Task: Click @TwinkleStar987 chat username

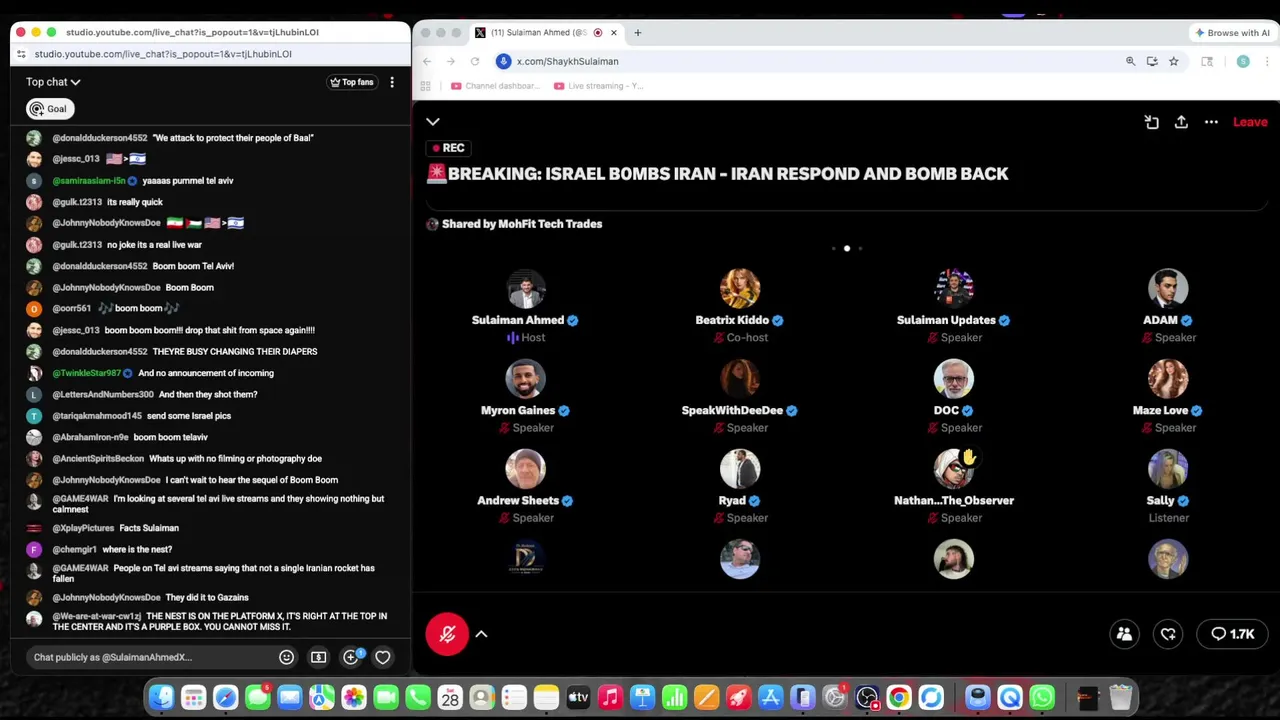Action: pos(86,373)
